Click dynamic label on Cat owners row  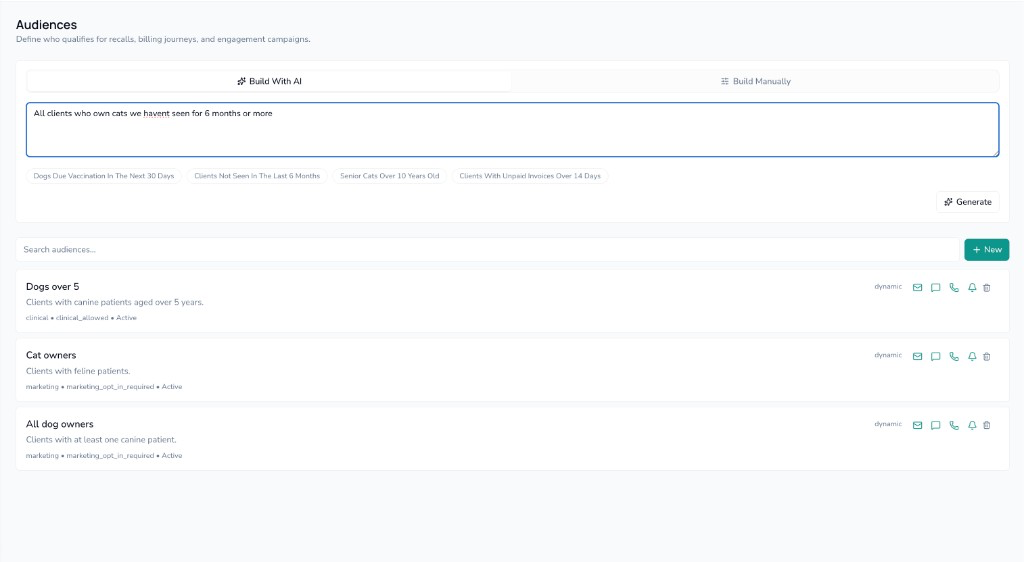[x=888, y=355]
